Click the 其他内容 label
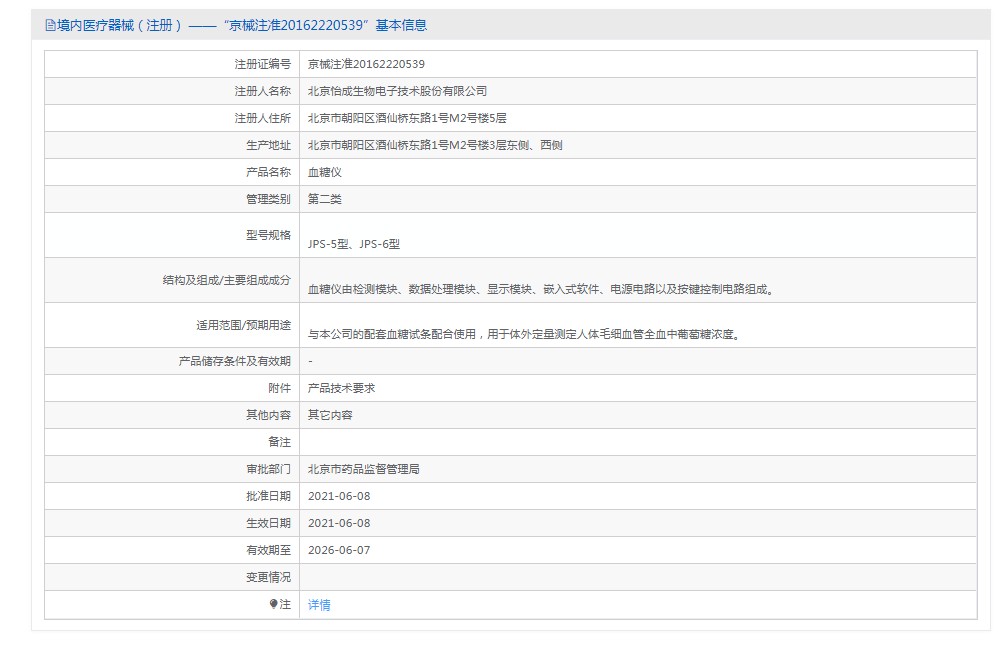The height and width of the screenshot is (650, 1000). [268, 415]
